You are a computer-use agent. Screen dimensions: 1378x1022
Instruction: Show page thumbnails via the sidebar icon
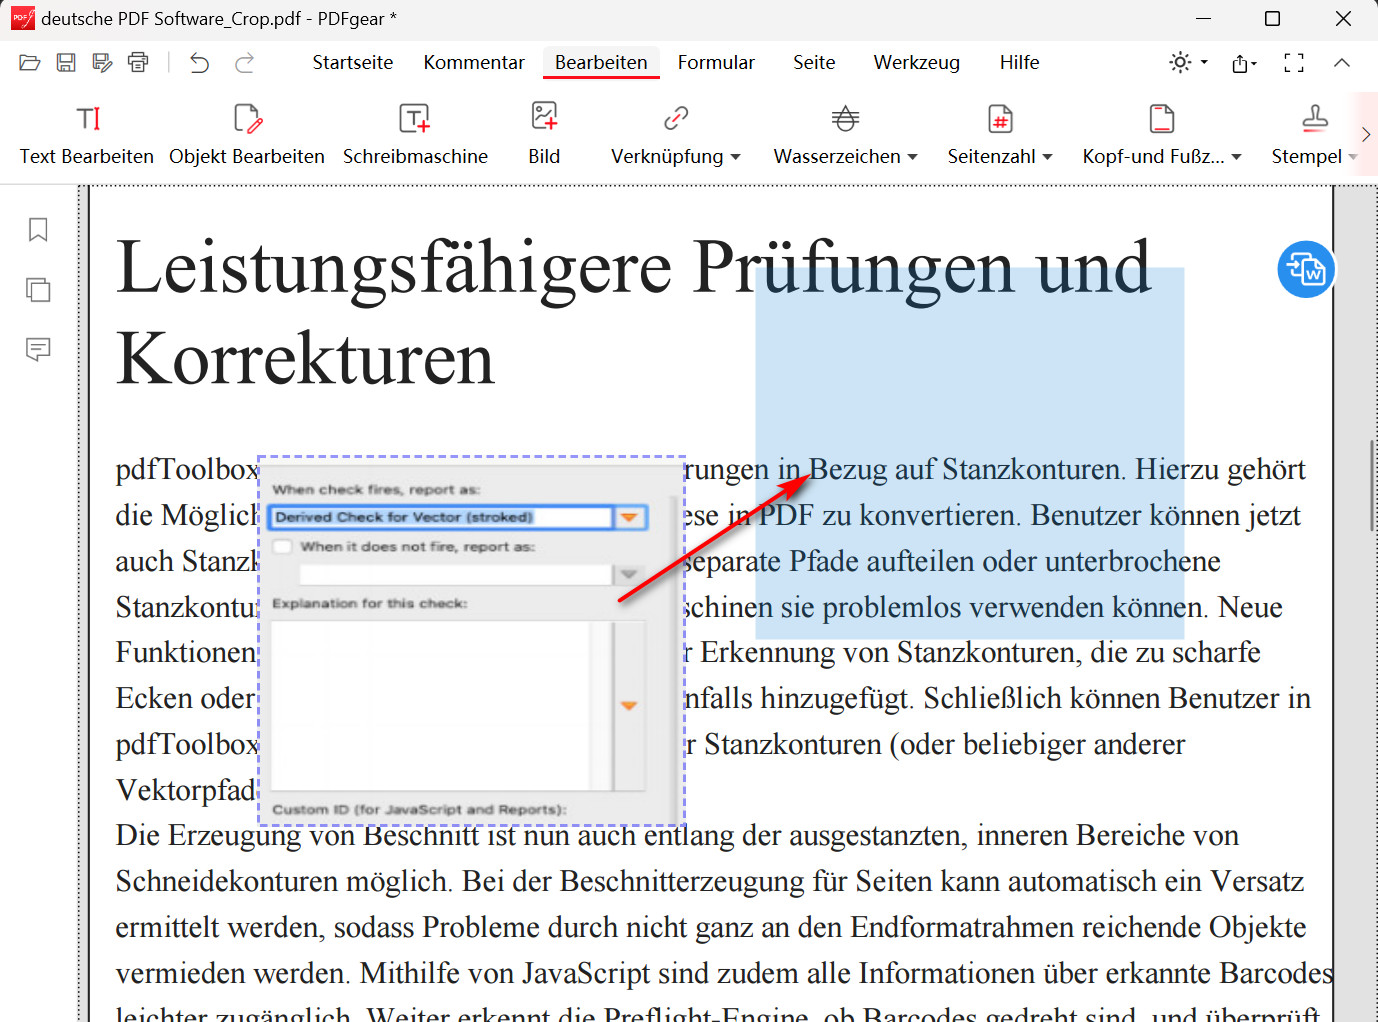[x=38, y=290]
